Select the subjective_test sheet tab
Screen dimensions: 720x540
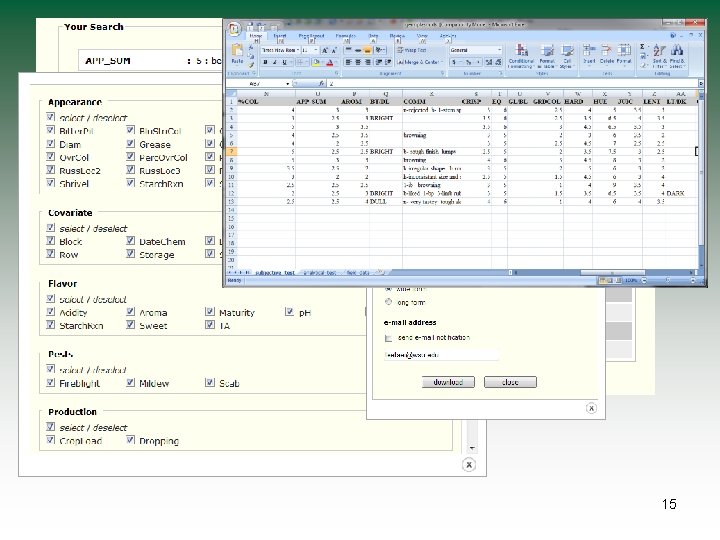(275, 273)
